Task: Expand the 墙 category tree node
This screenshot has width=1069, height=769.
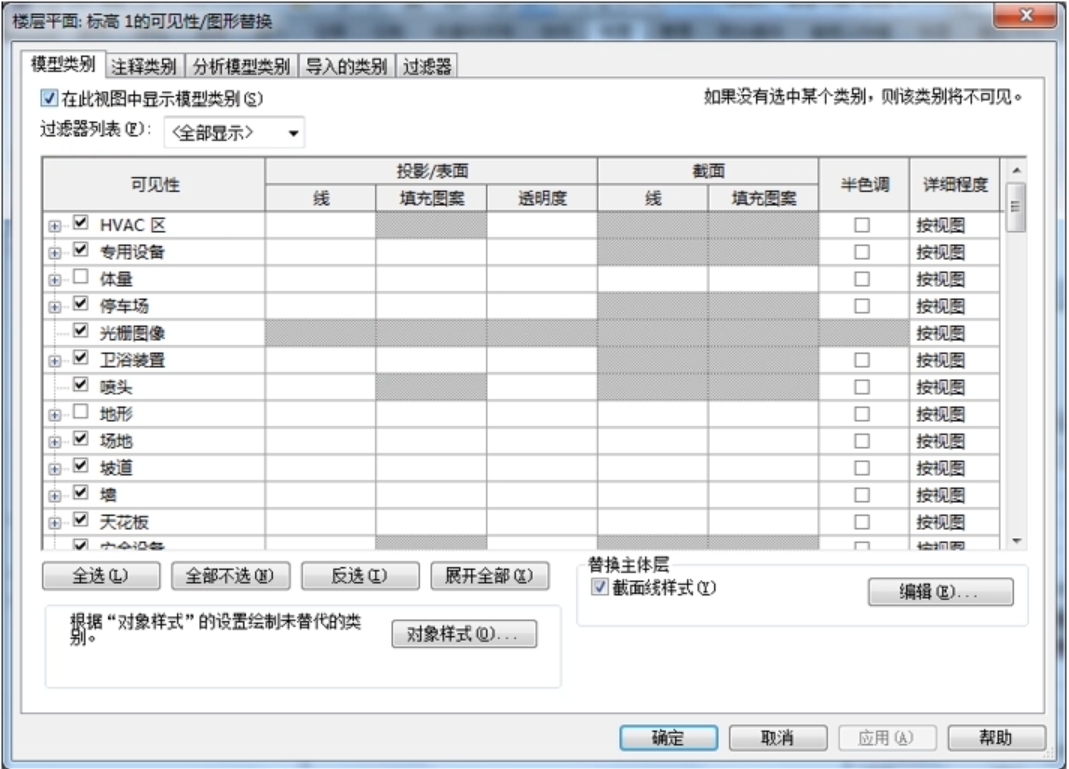Action: tap(54, 495)
